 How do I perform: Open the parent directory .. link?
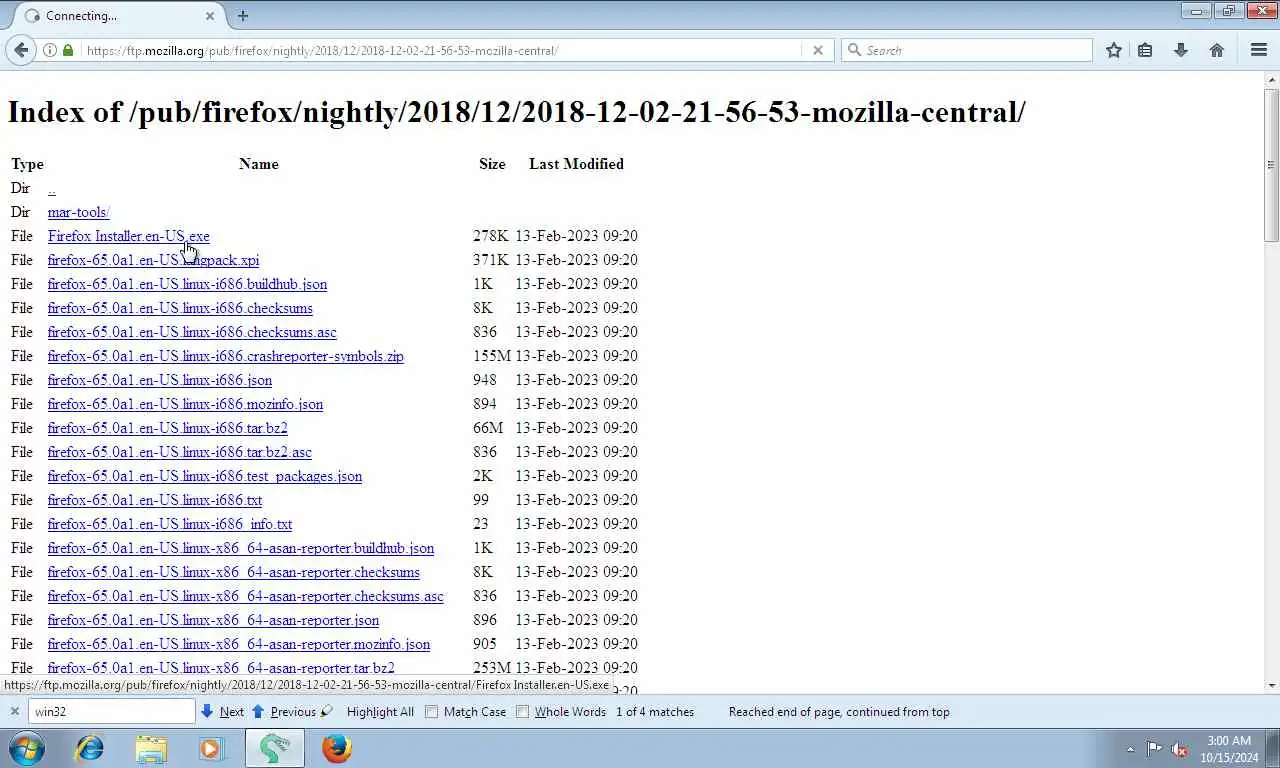(51, 188)
